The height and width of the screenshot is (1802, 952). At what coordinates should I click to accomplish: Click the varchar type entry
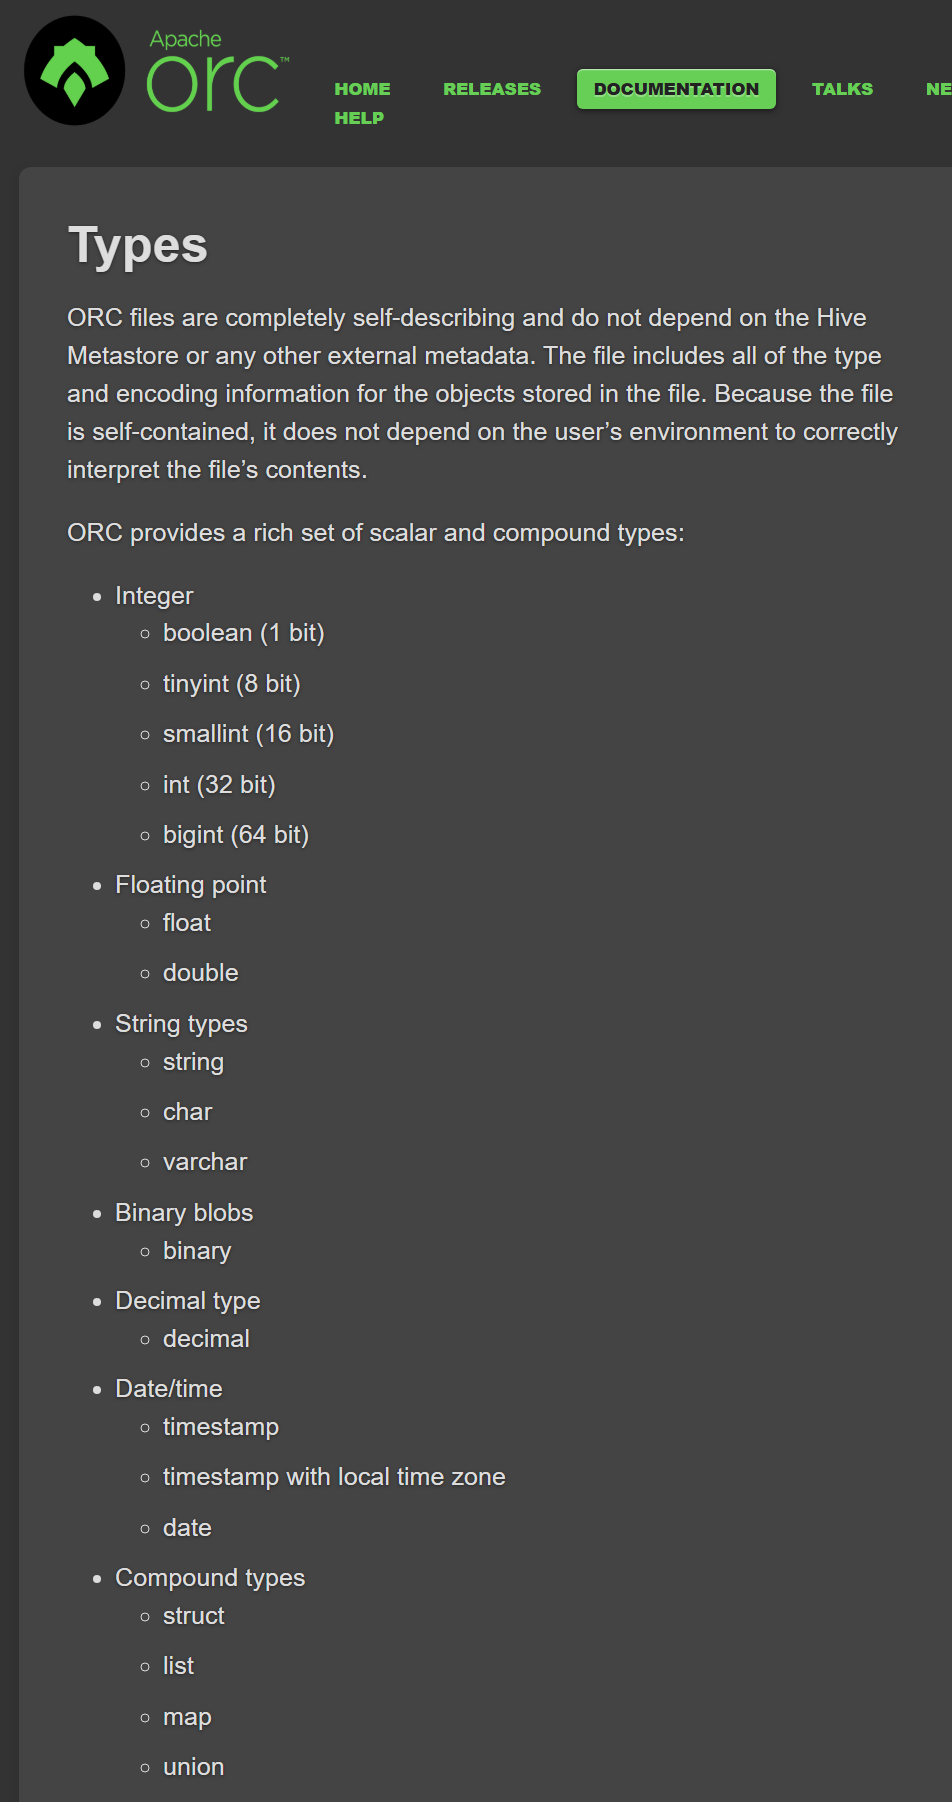(204, 1162)
